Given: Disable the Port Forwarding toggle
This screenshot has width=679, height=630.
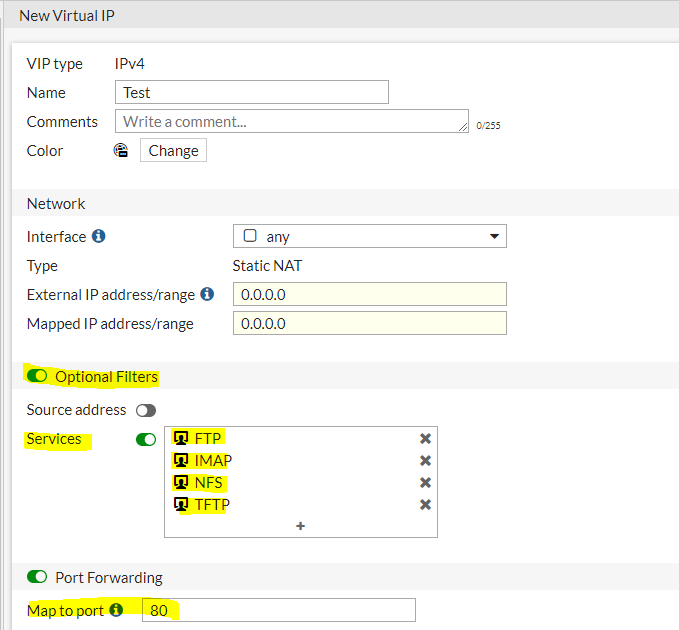Looking at the screenshot, I should click(x=38, y=577).
